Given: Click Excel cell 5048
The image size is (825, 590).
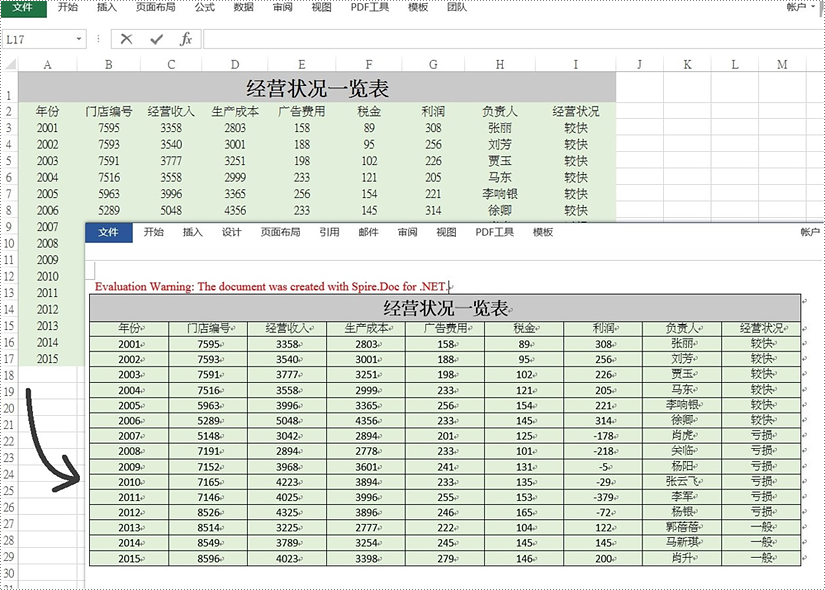Looking at the screenshot, I should click(171, 211).
